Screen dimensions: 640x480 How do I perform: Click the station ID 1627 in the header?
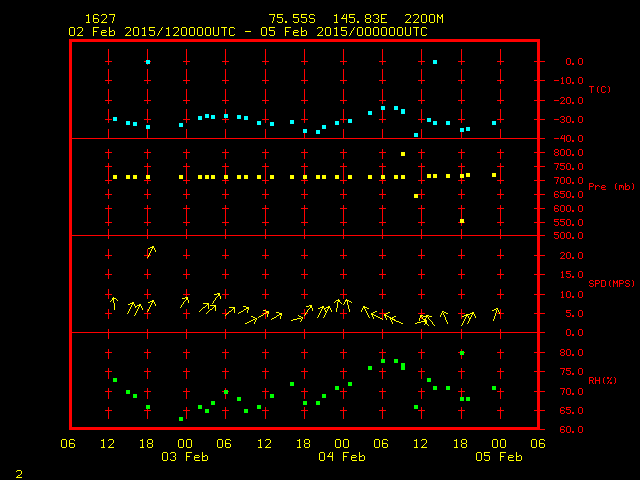click(x=98, y=19)
